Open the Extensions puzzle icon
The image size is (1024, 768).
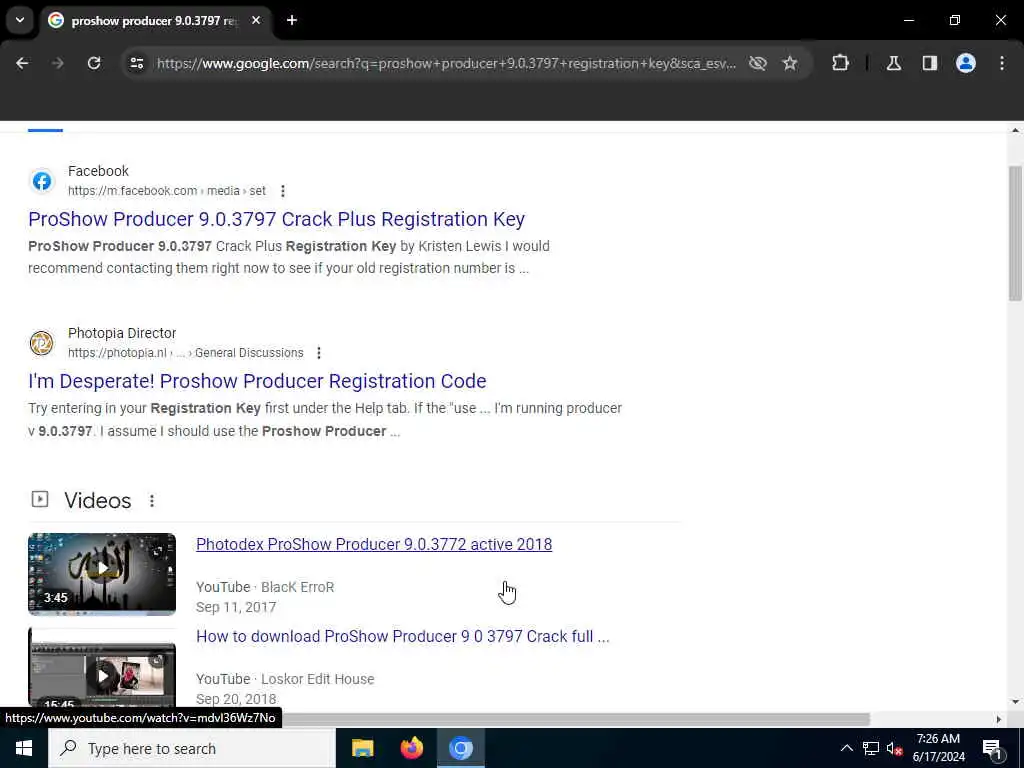pyautogui.click(x=840, y=63)
